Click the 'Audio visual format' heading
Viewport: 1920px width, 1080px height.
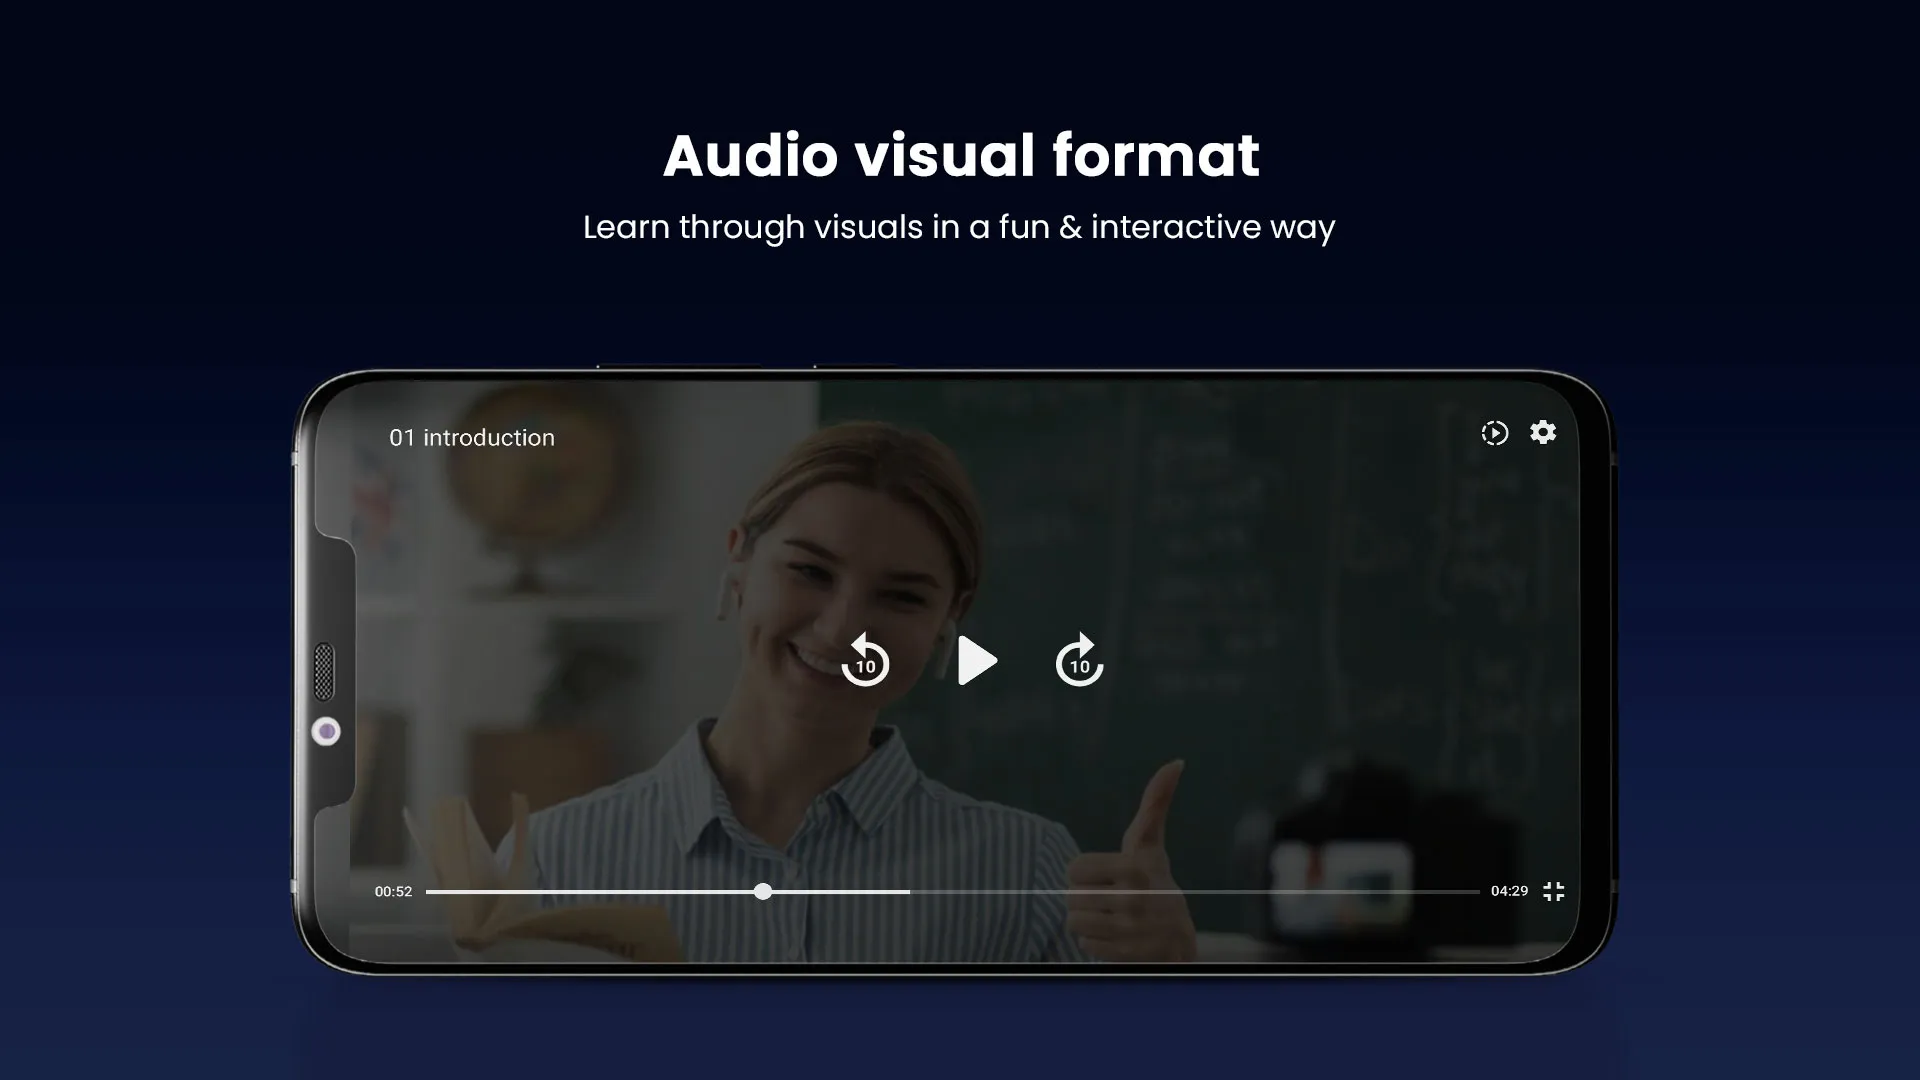(961, 156)
